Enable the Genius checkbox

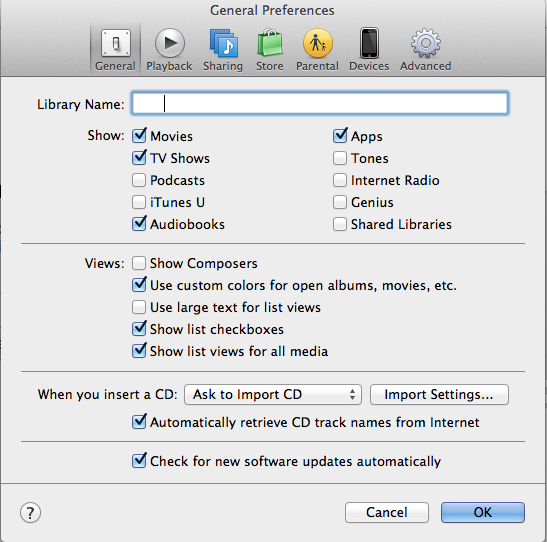point(340,202)
